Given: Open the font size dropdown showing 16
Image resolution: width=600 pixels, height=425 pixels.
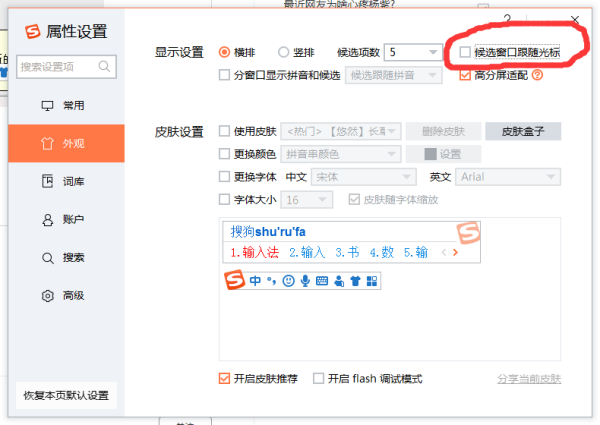Looking at the screenshot, I should pyautogui.click(x=307, y=200).
